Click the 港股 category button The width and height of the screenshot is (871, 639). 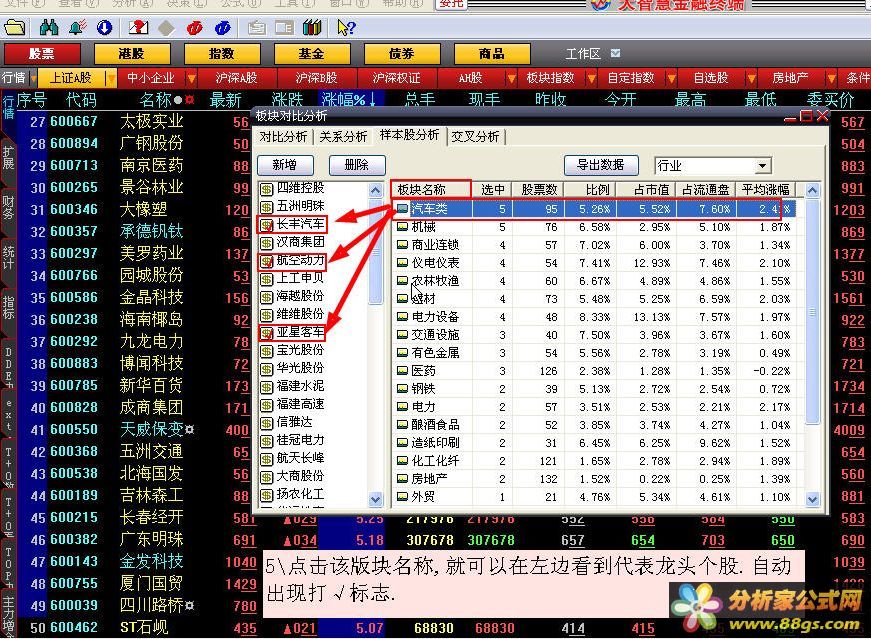click(132, 54)
